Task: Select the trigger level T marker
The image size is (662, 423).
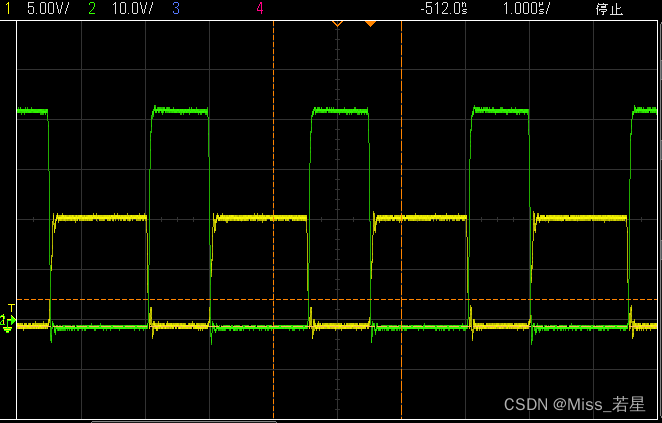Action: pos(11,307)
